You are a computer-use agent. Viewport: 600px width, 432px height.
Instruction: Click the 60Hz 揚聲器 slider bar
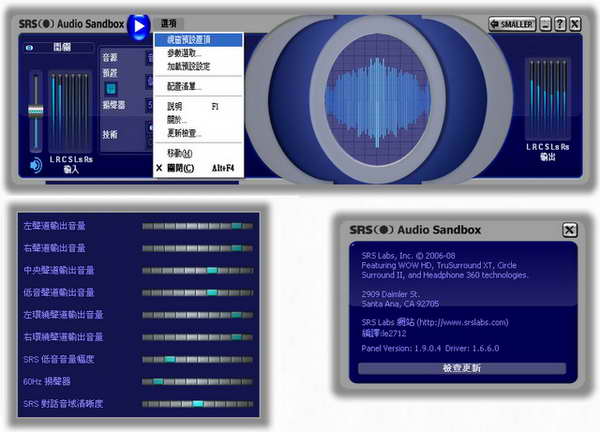click(197, 381)
